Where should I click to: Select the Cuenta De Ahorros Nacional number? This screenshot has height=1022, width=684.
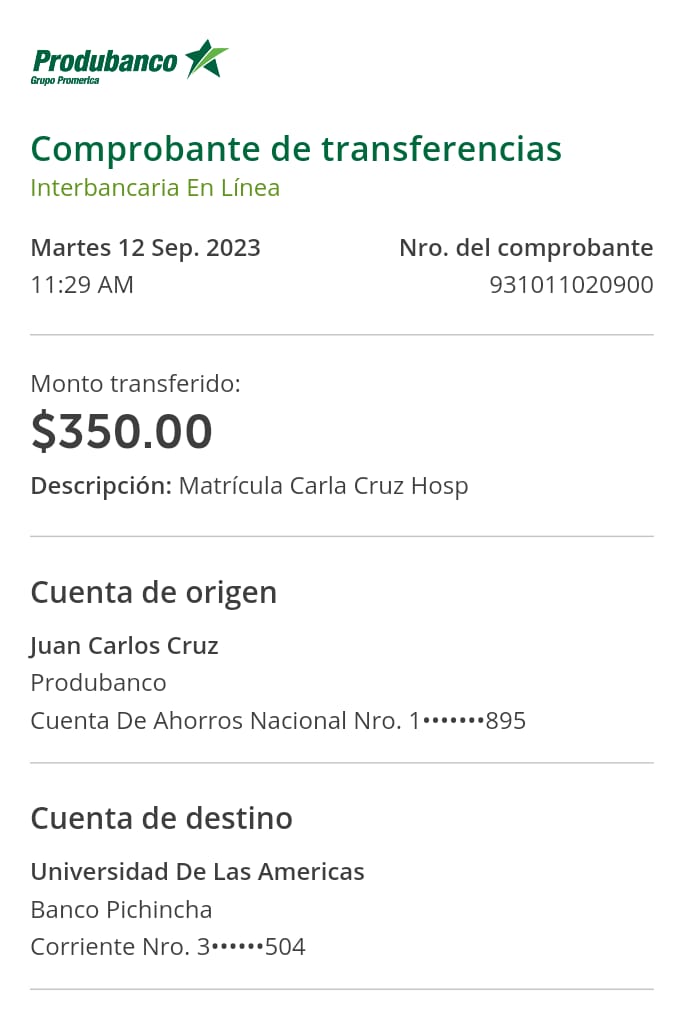[278, 720]
